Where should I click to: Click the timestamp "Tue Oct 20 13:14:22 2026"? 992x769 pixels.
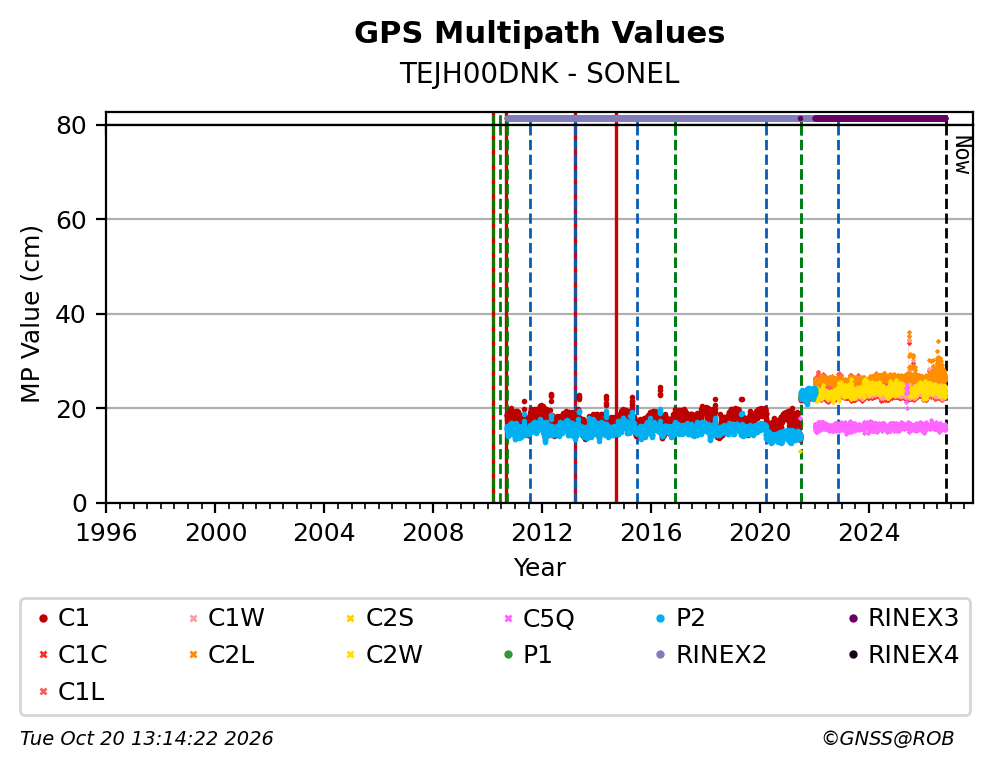147,739
